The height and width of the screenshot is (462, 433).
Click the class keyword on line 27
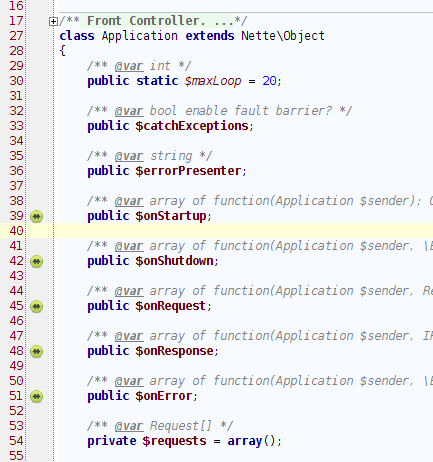click(x=77, y=36)
